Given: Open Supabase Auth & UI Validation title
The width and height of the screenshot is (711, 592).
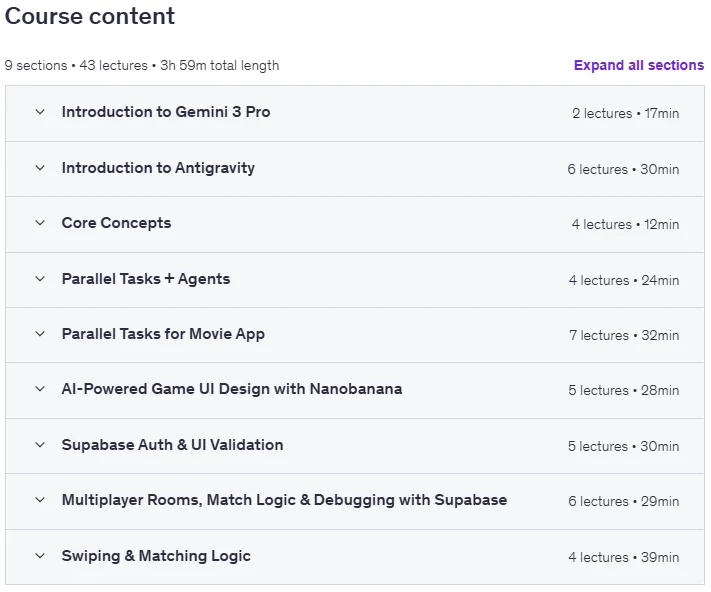Looking at the screenshot, I should 172,445.
